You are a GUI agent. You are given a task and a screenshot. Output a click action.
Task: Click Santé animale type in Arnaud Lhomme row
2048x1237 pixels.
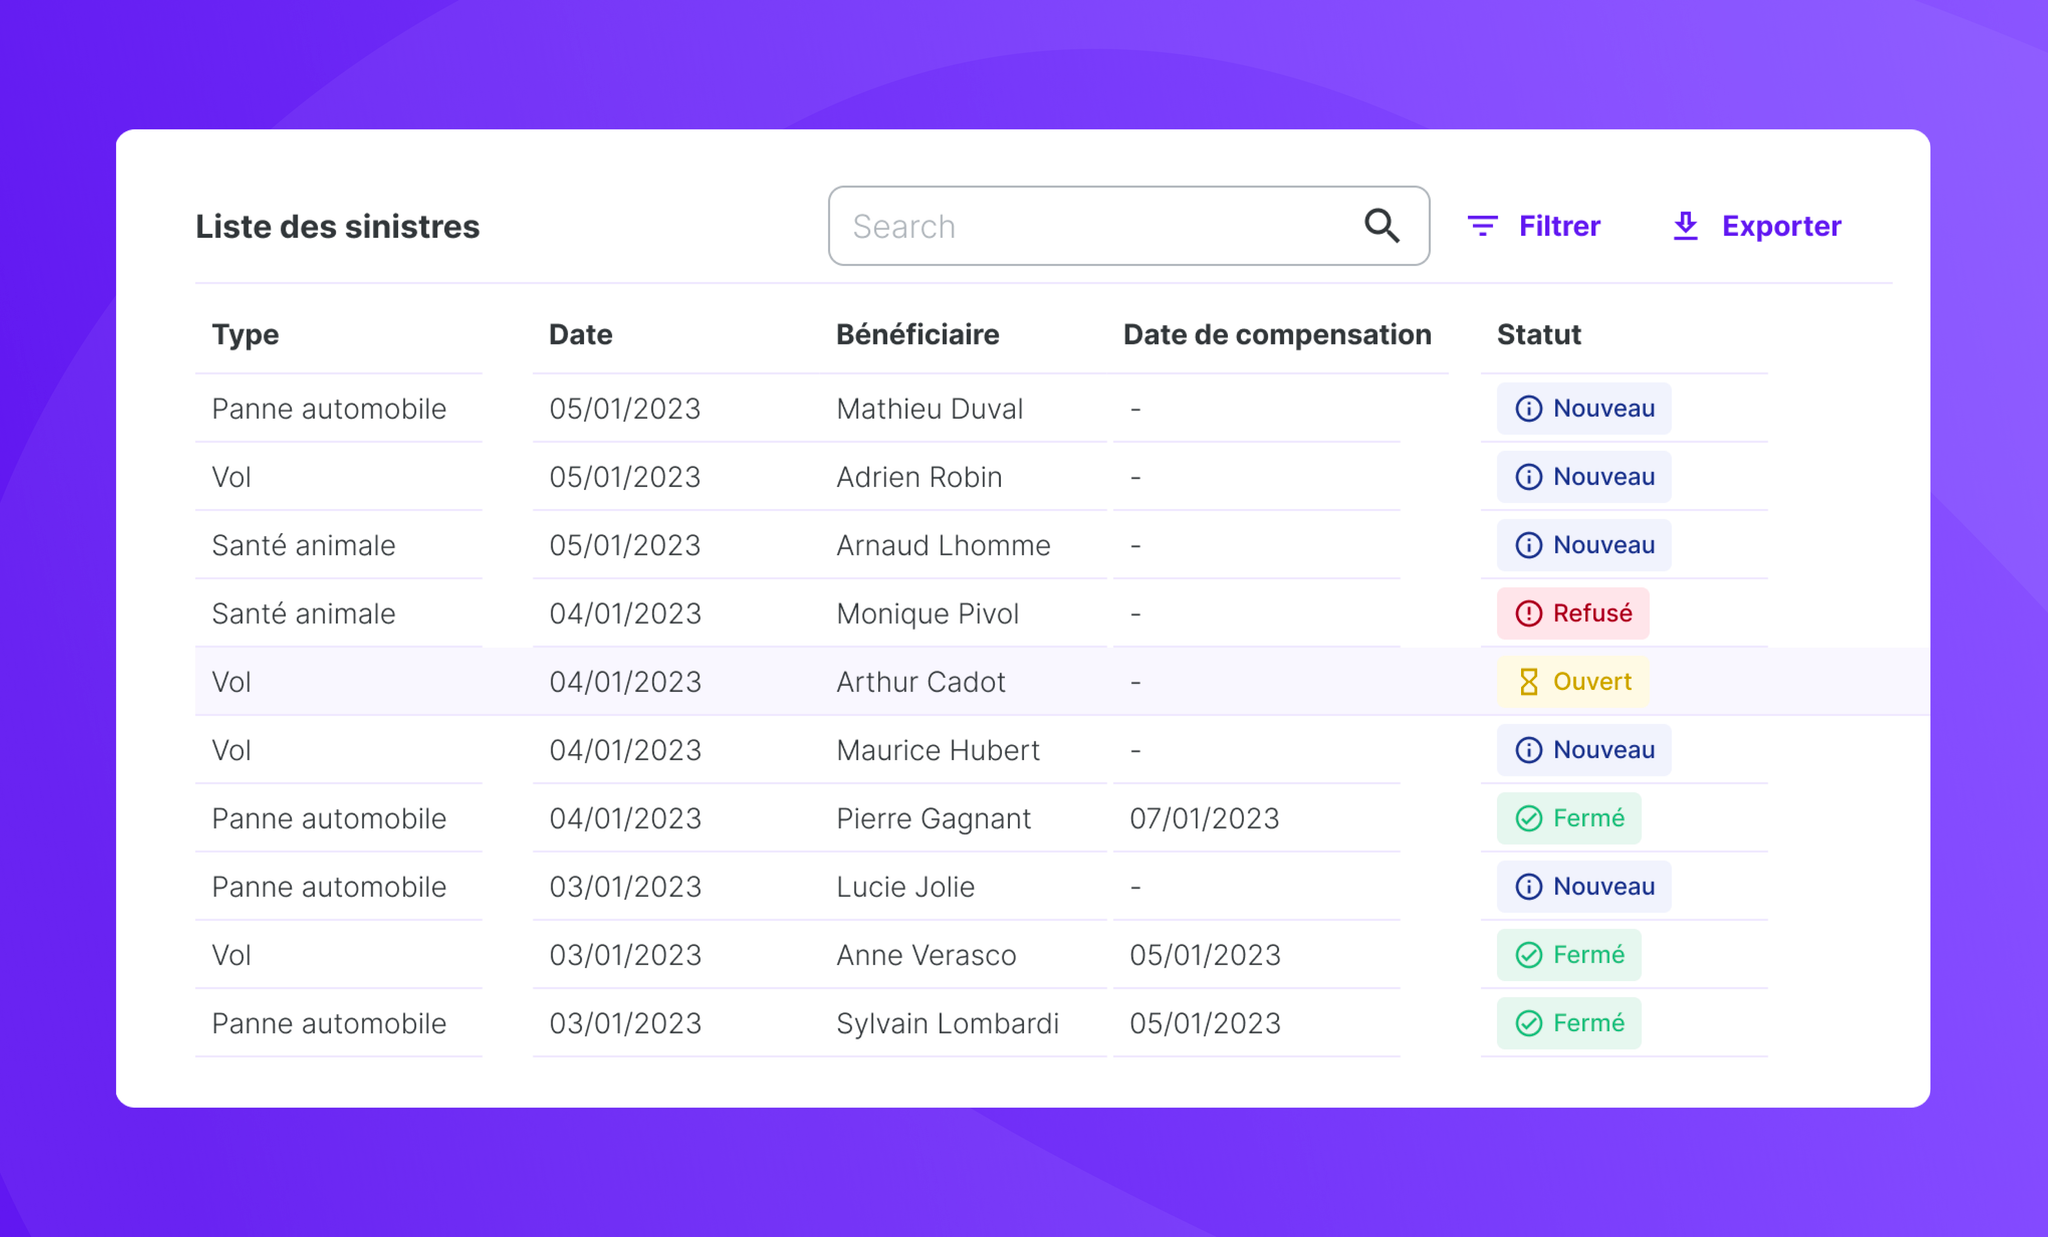[x=303, y=545]
